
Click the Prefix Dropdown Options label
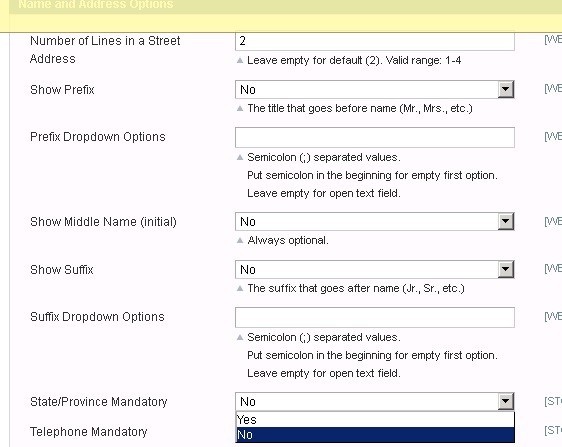98,137
